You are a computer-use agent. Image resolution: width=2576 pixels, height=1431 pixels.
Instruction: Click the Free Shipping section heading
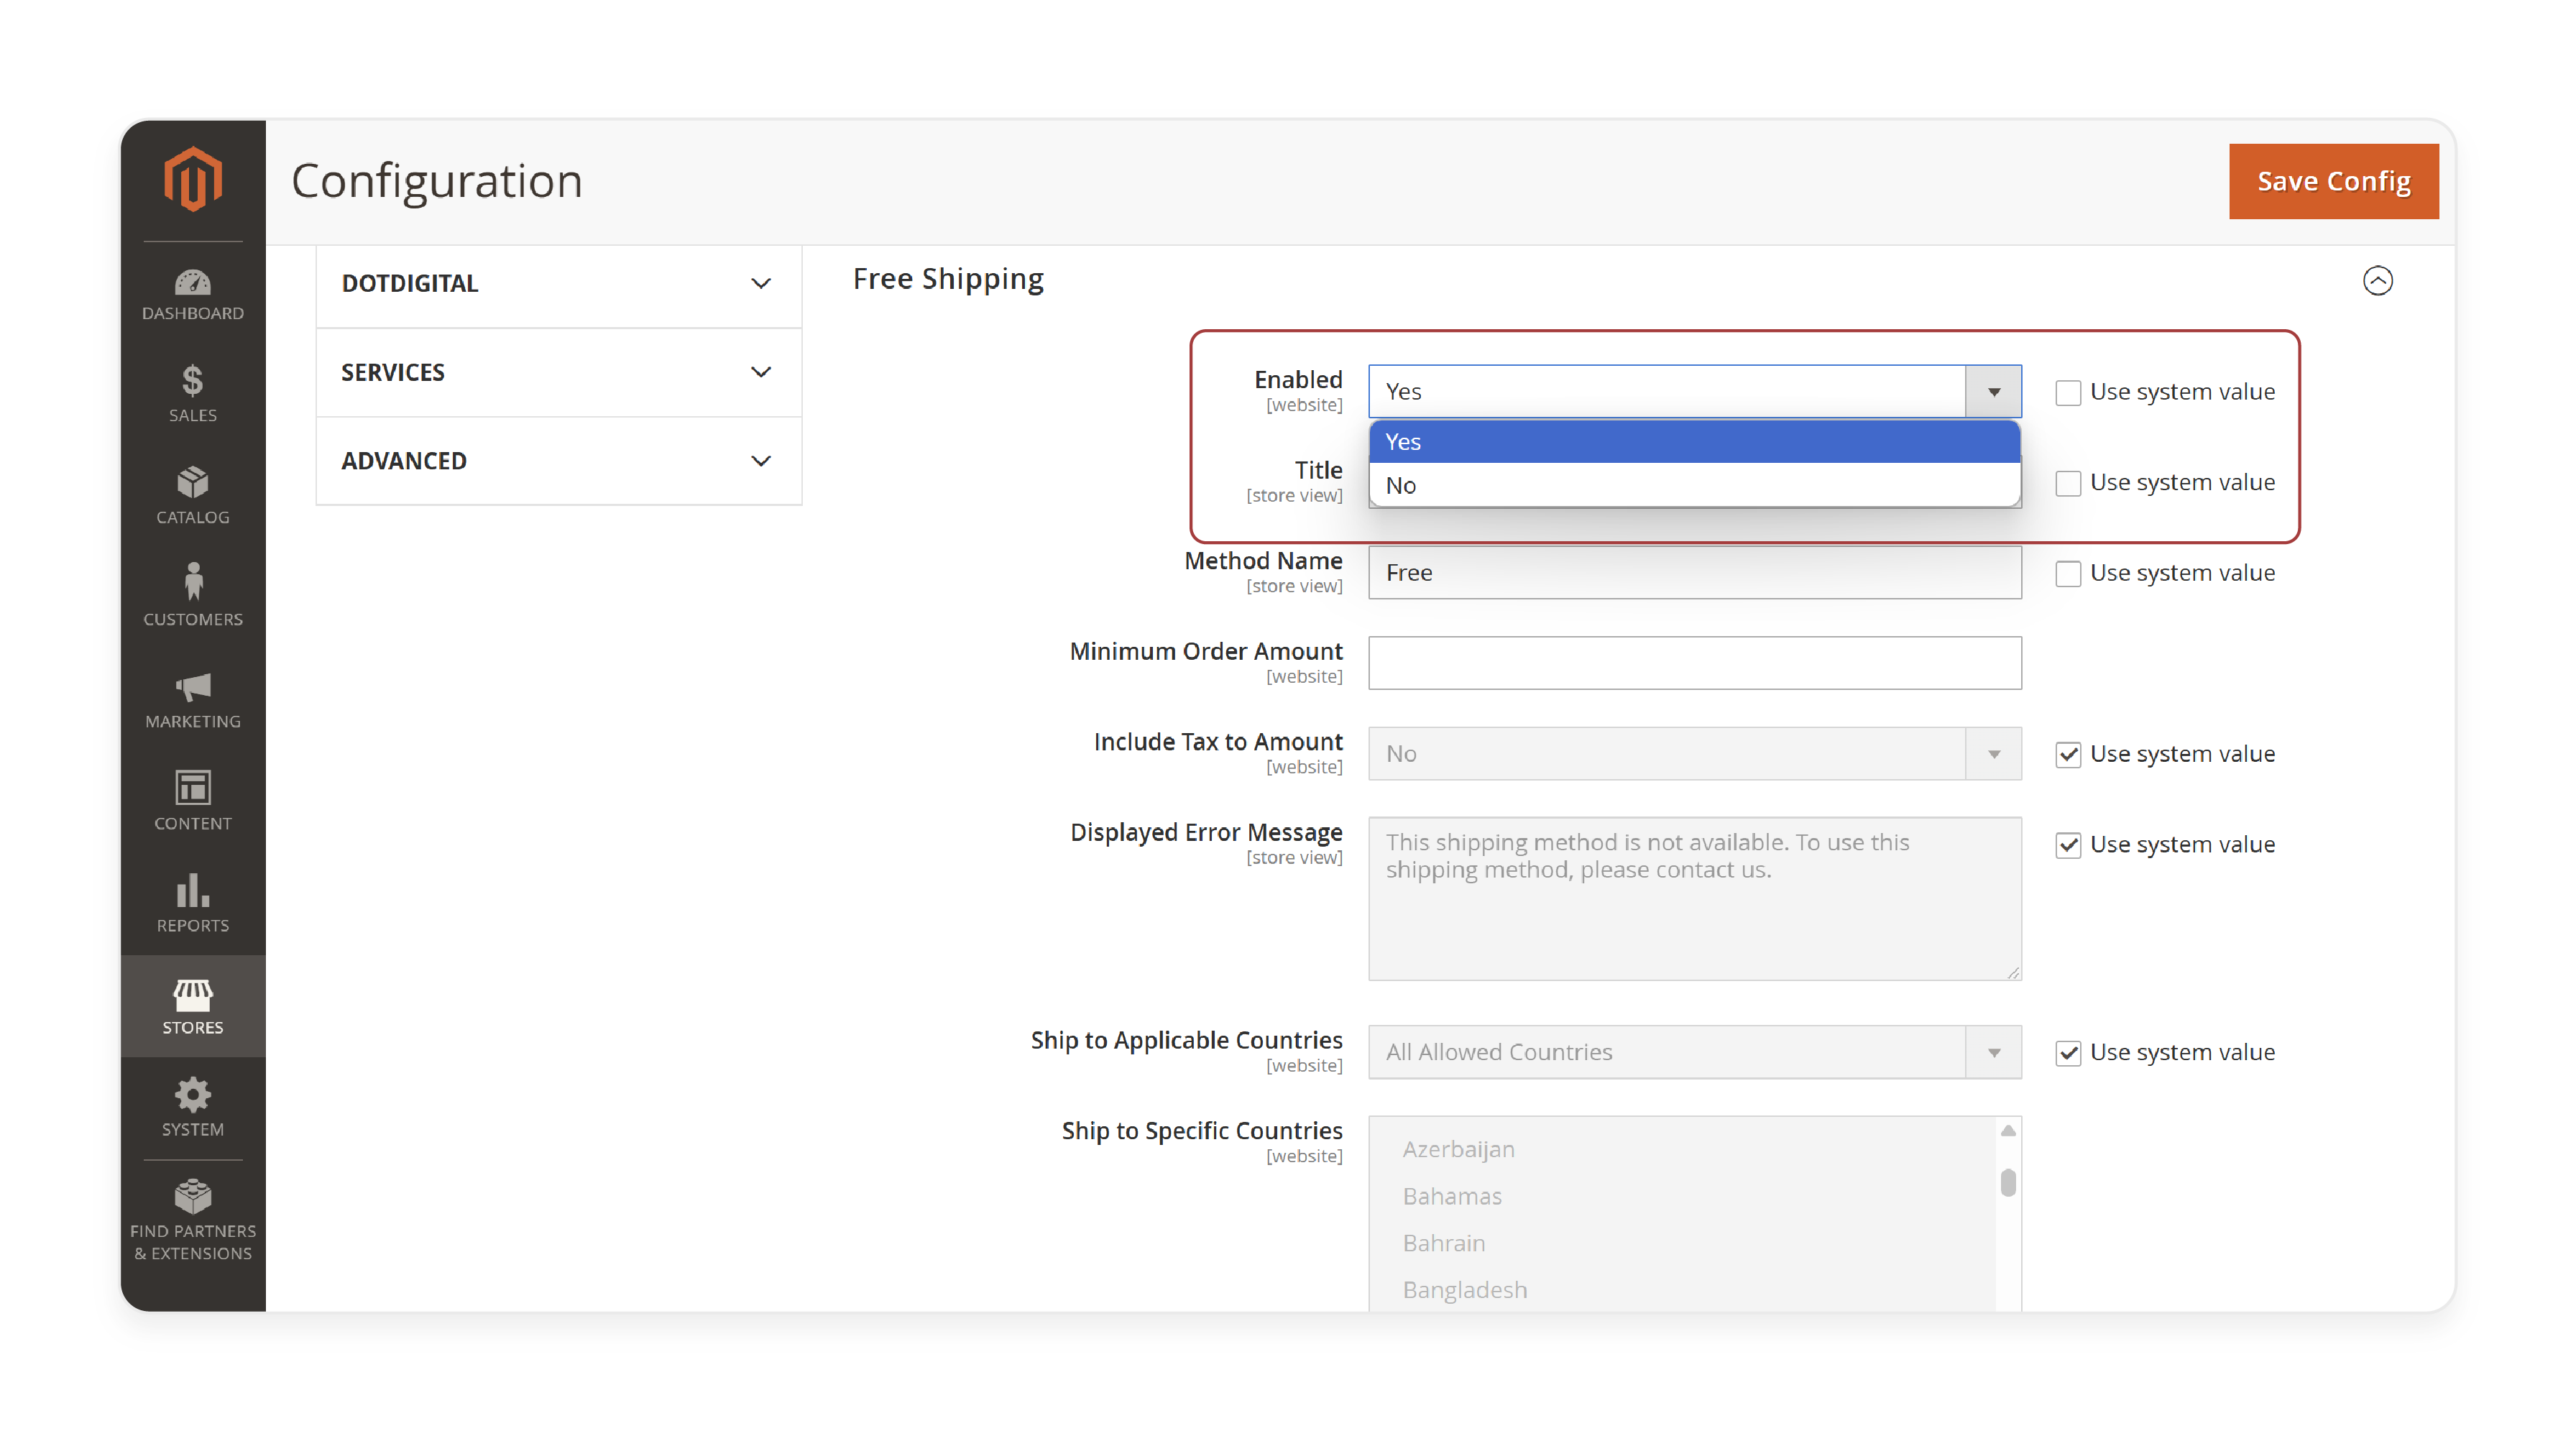click(947, 279)
